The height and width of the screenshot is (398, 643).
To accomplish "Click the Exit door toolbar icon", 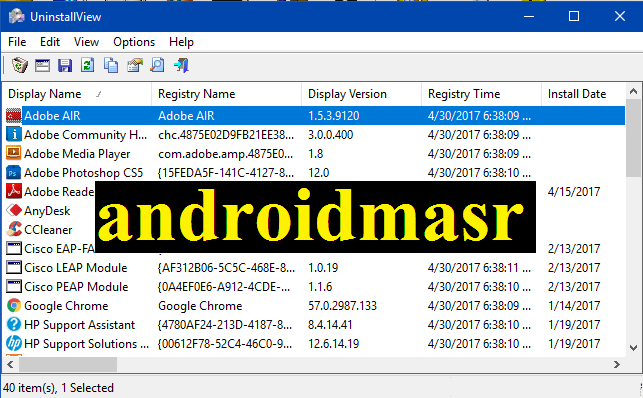I will point(181,65).
